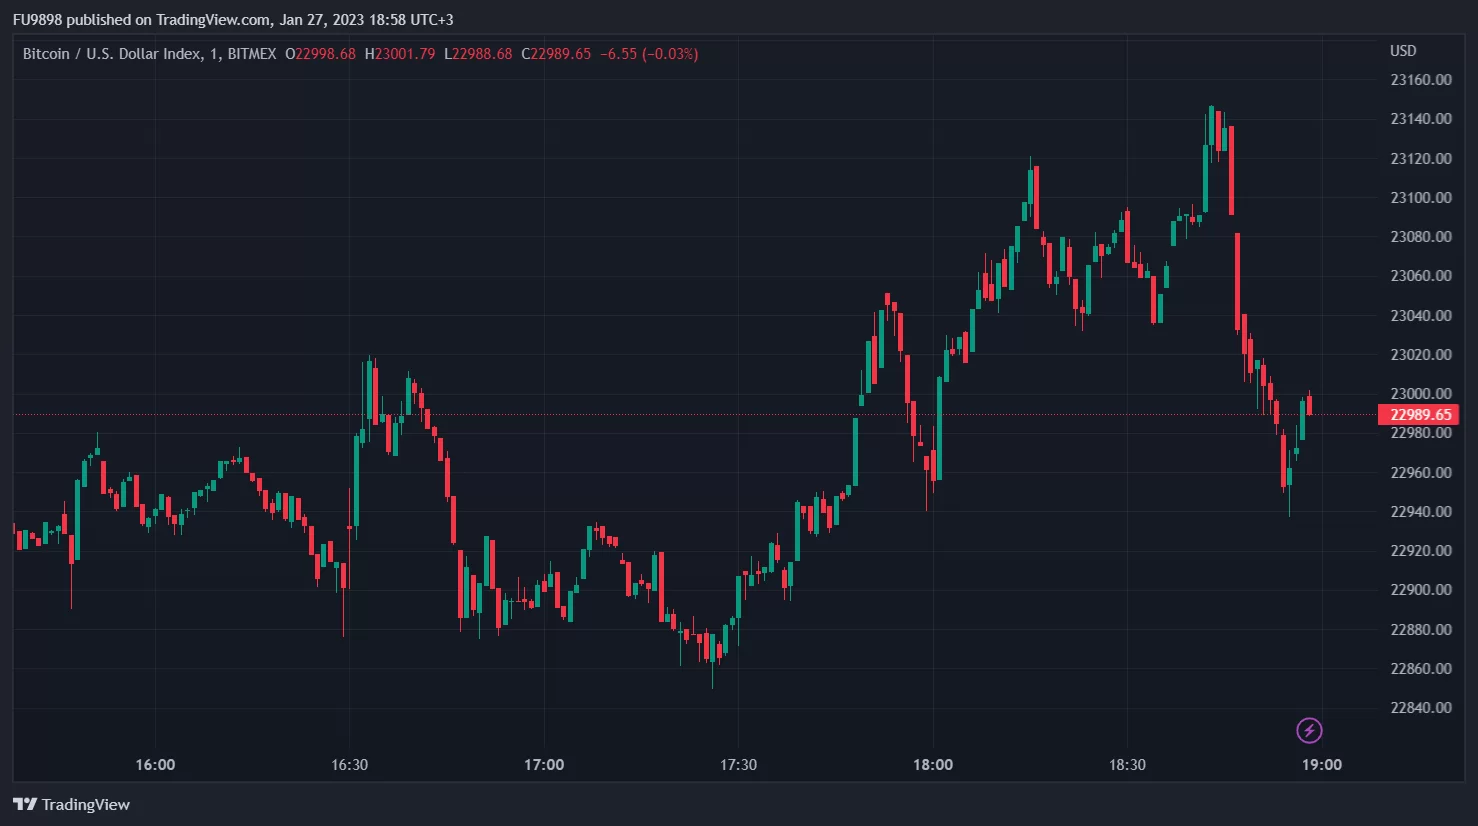The image size is (1478, 826).
Task: Select the 18:00 time axis label
Action: [933, 765]
